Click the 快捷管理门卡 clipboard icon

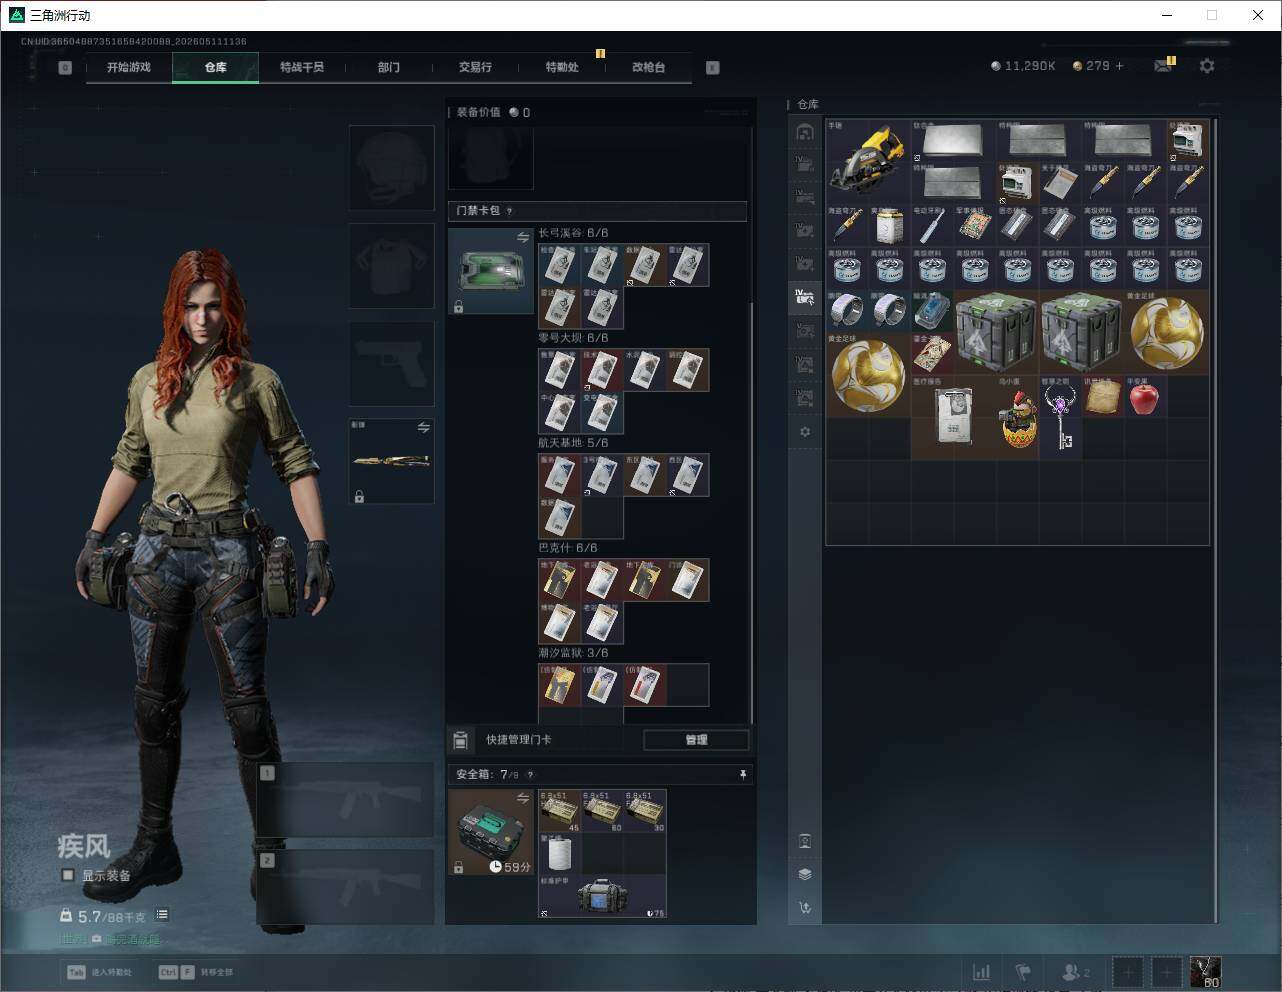(x=461, y=740)
